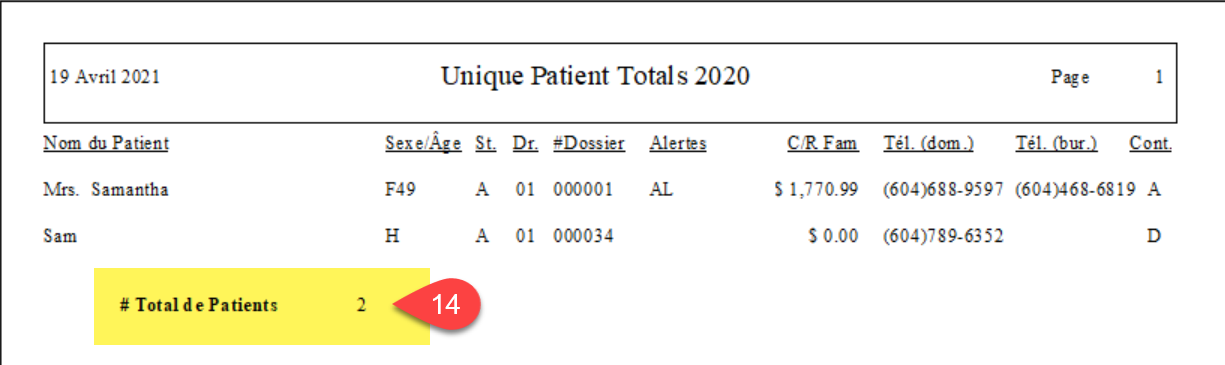Click the $ 1,770.99 balance amount
1225x365 pixels.
pyautogui.click(x=816, y=189)
